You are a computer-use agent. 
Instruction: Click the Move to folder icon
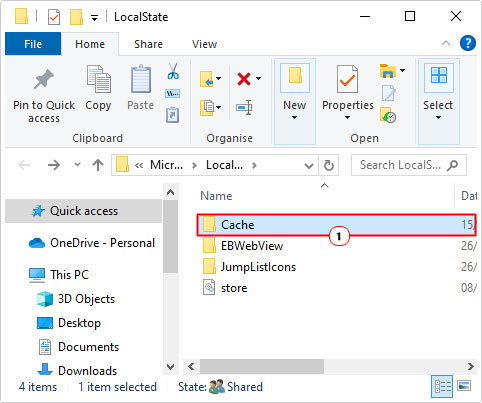(207, 79)
